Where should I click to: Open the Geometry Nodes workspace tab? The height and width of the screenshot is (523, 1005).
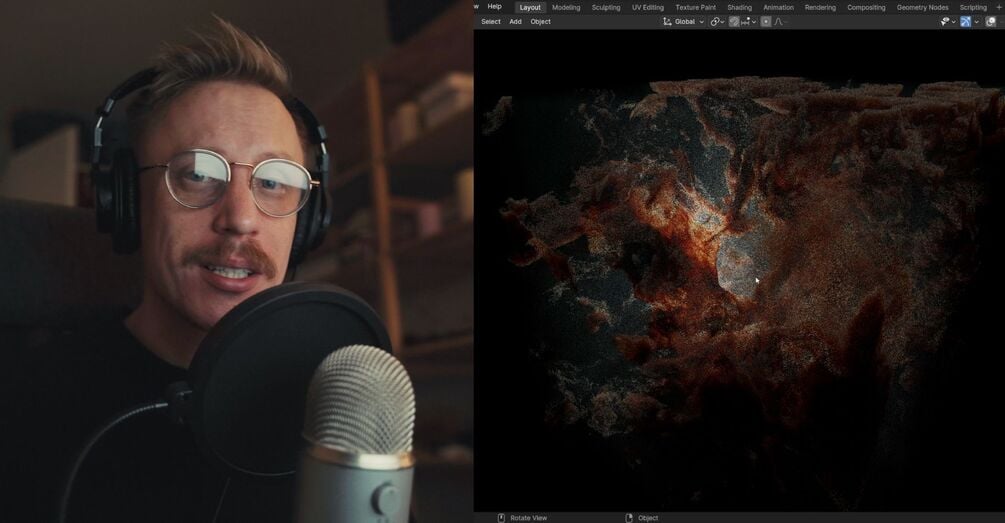pos(922,8)
